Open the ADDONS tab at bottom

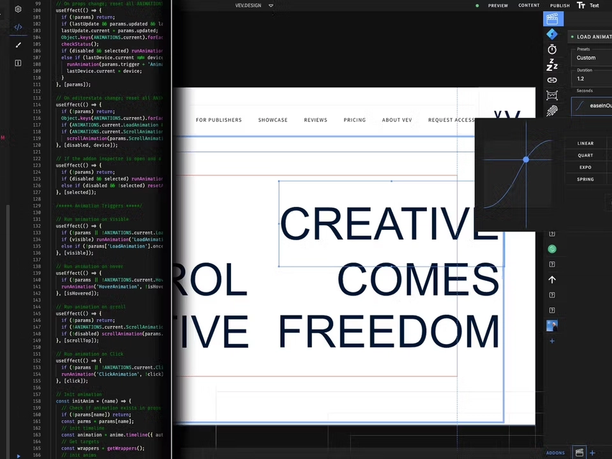[x=555, y=453]
